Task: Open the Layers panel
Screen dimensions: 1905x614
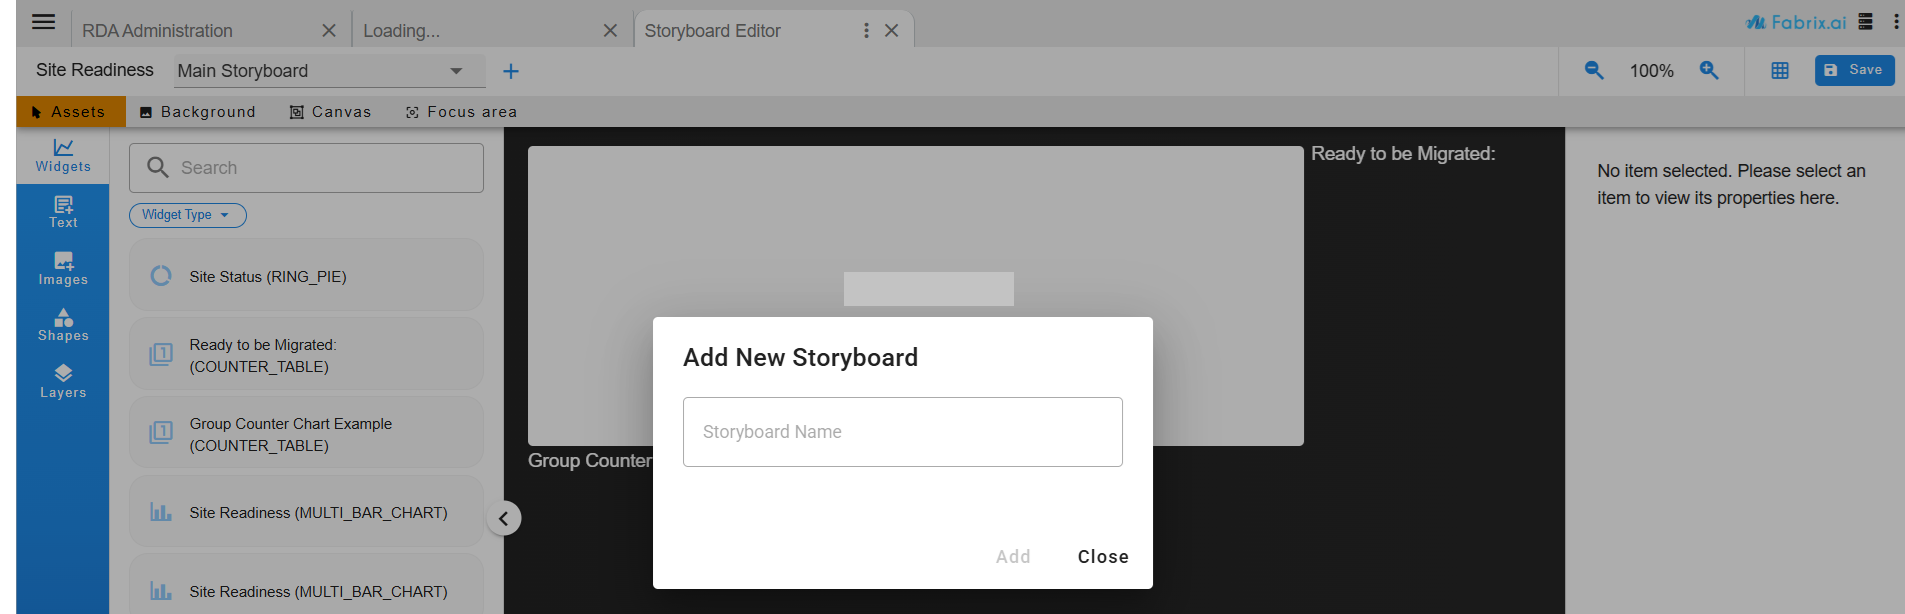Action: [x=63, y=382]
